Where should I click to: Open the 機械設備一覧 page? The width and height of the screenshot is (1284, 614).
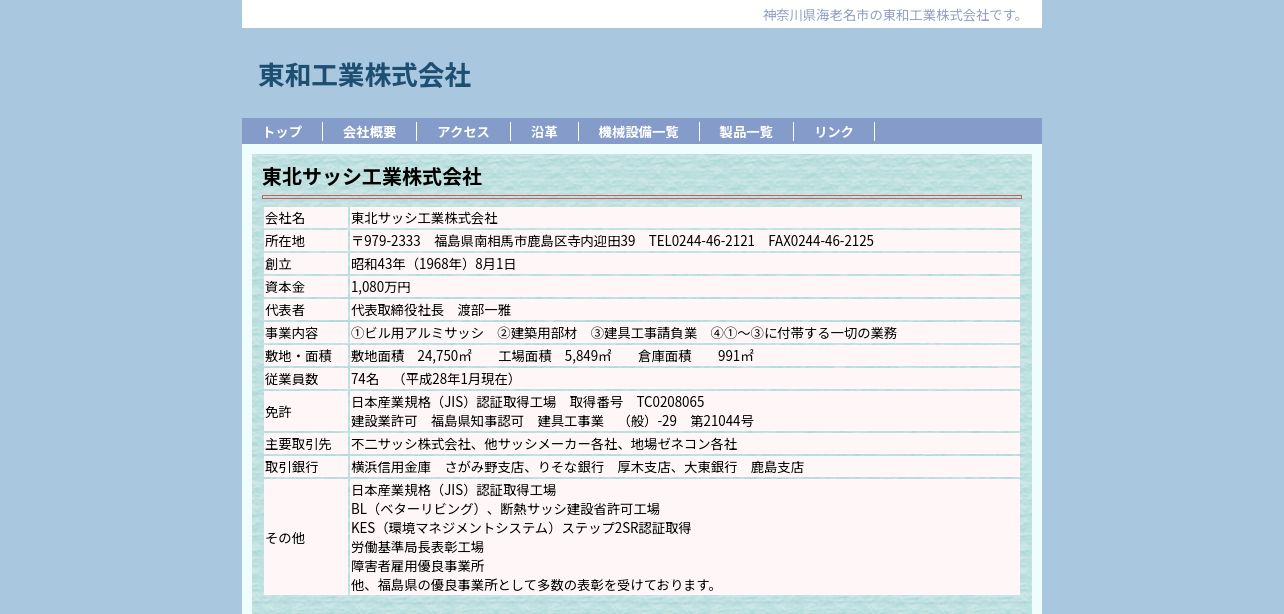[638, 132]
